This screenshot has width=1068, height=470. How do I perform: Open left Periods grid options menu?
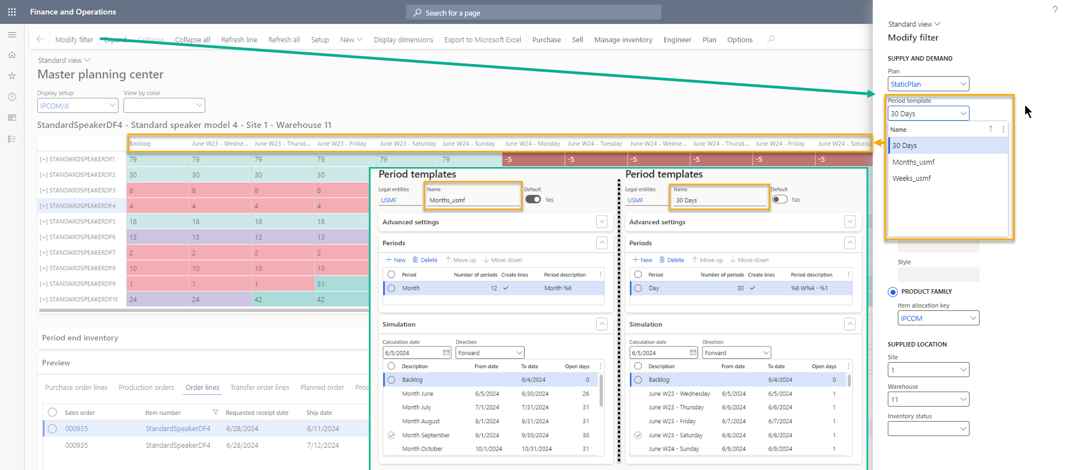tap(600, 275)
